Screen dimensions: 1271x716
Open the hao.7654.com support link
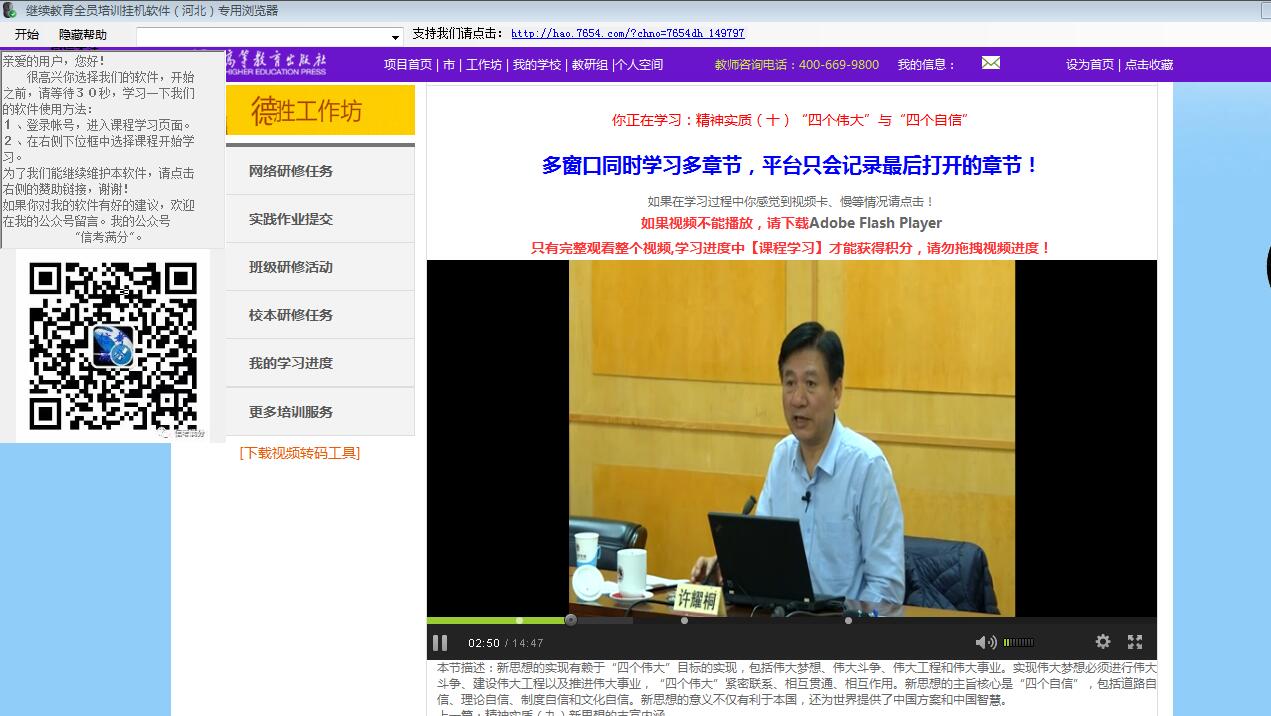627,33
